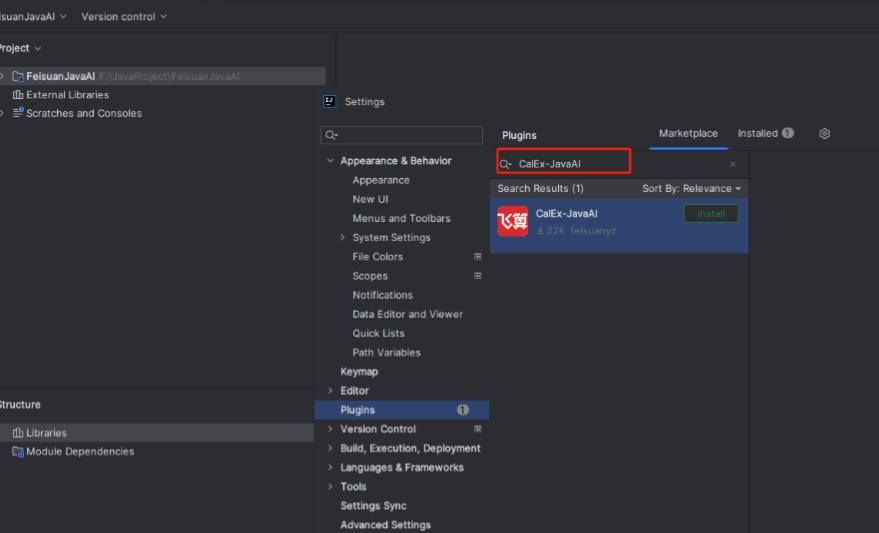The width and height of the screenshot is (879, 533).
Task: Click the Scratches and Consoles icon
Action: coord(18,113)
